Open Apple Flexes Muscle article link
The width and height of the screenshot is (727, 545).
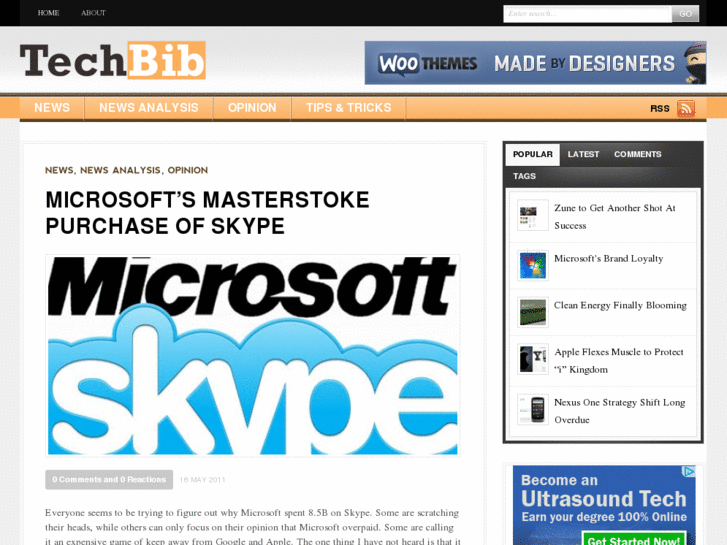coord(619,360)
